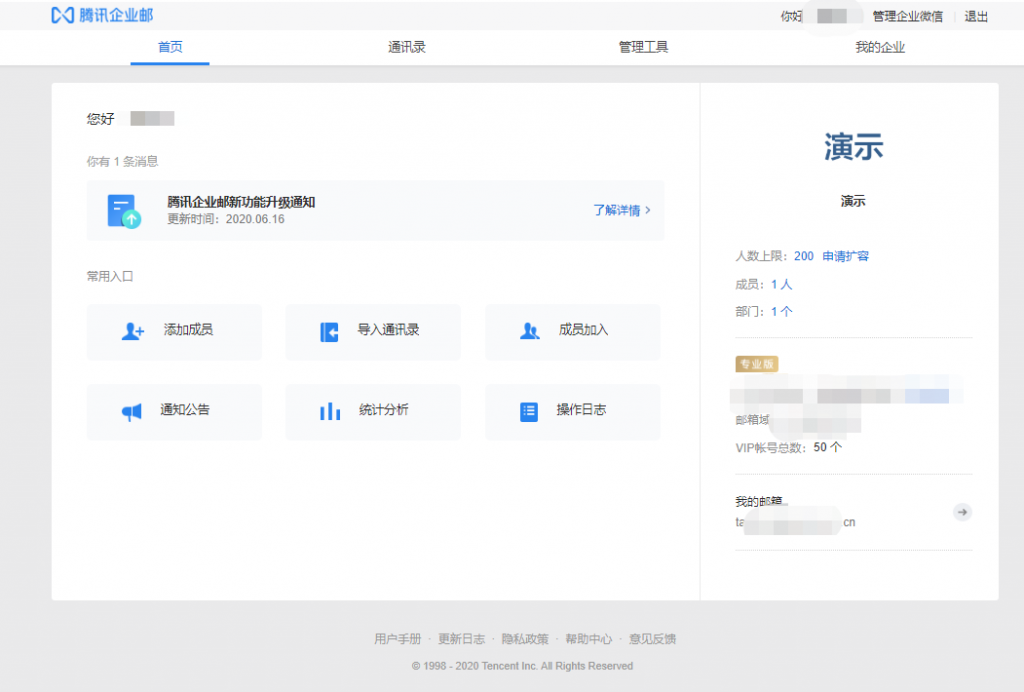Go to the 管理工具 tab
The image size is (1024, 692).
point(643,47)
